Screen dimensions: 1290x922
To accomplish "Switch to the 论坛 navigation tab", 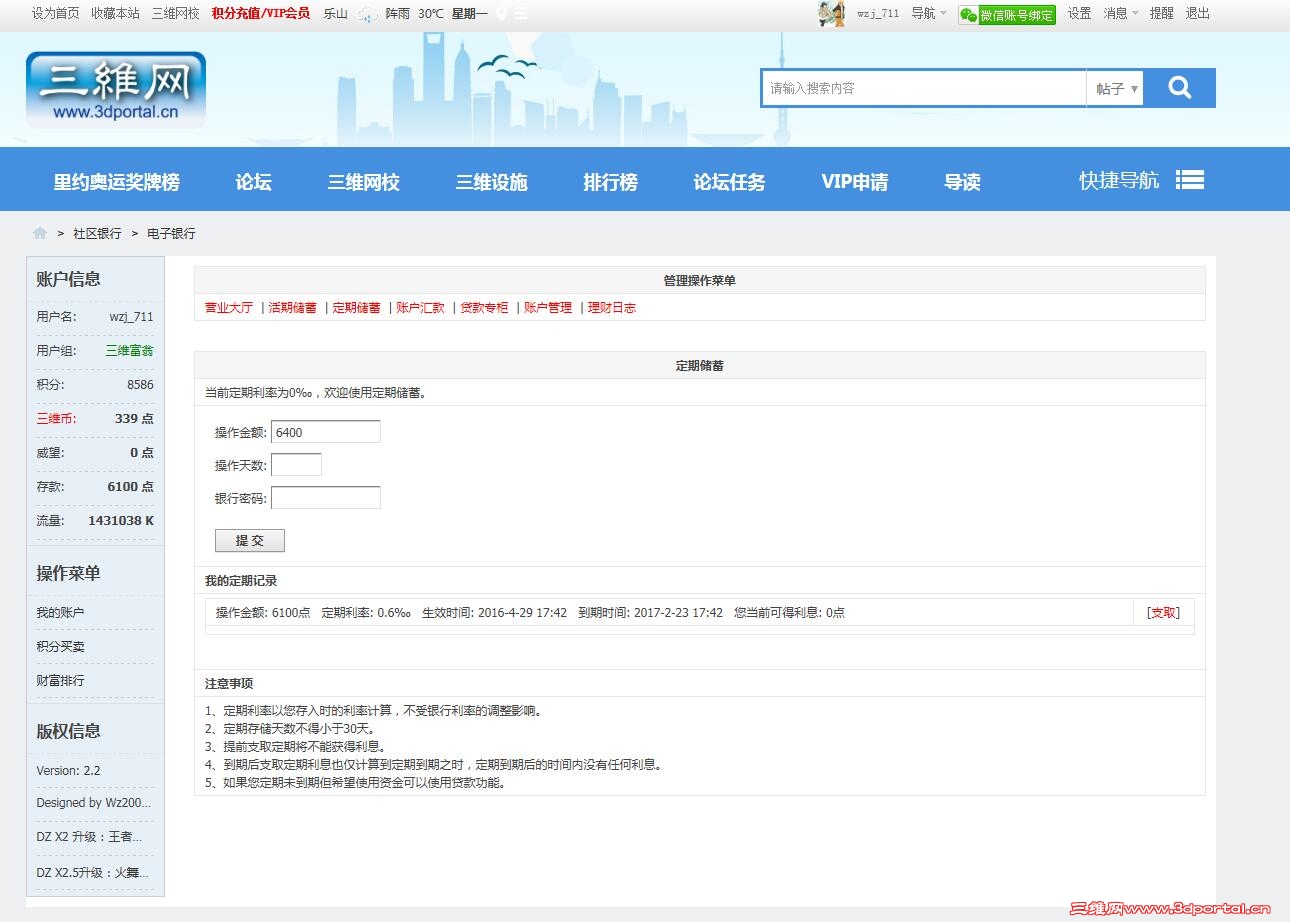I will tap(253, 181).
